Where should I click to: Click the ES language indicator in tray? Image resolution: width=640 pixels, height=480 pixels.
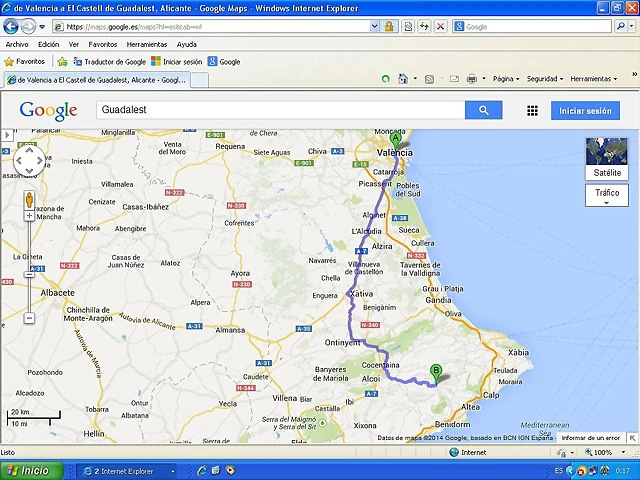(x=559, y=471)
